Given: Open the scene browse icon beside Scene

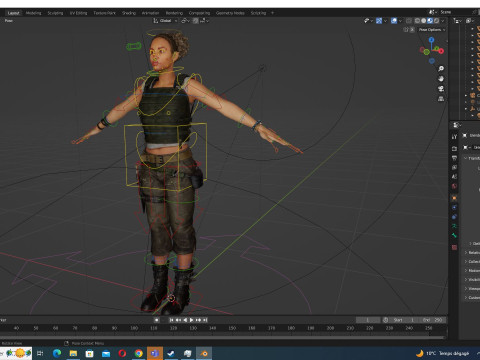Looking at the screenshot, I should coord(433,12).
